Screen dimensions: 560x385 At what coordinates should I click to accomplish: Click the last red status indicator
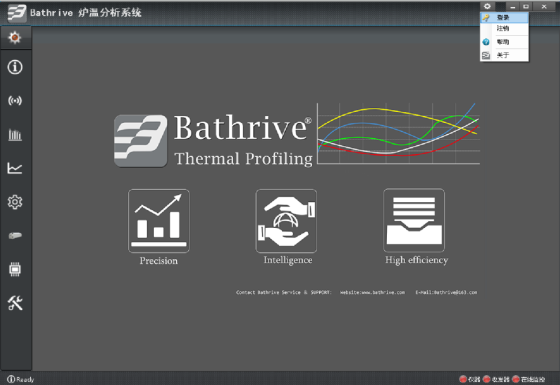516,379
